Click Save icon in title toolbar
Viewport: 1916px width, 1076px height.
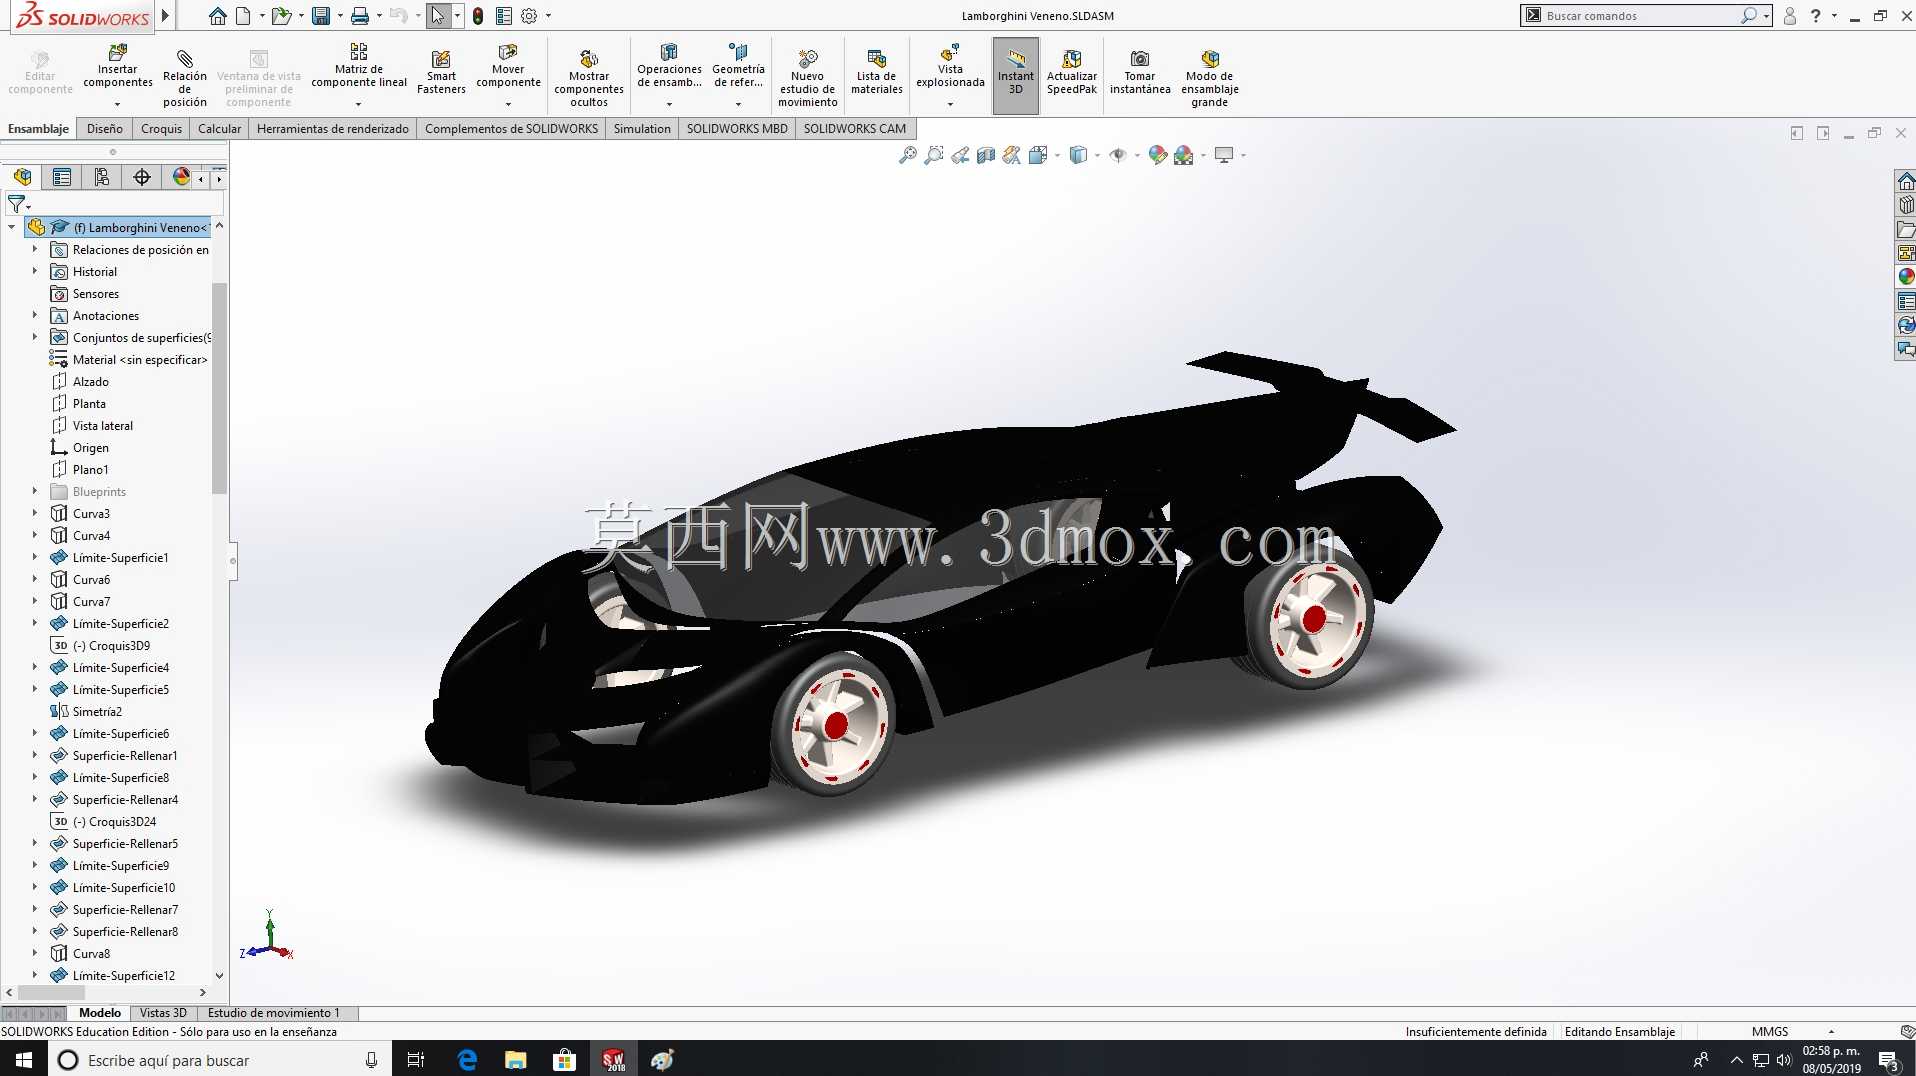point(321,16)
